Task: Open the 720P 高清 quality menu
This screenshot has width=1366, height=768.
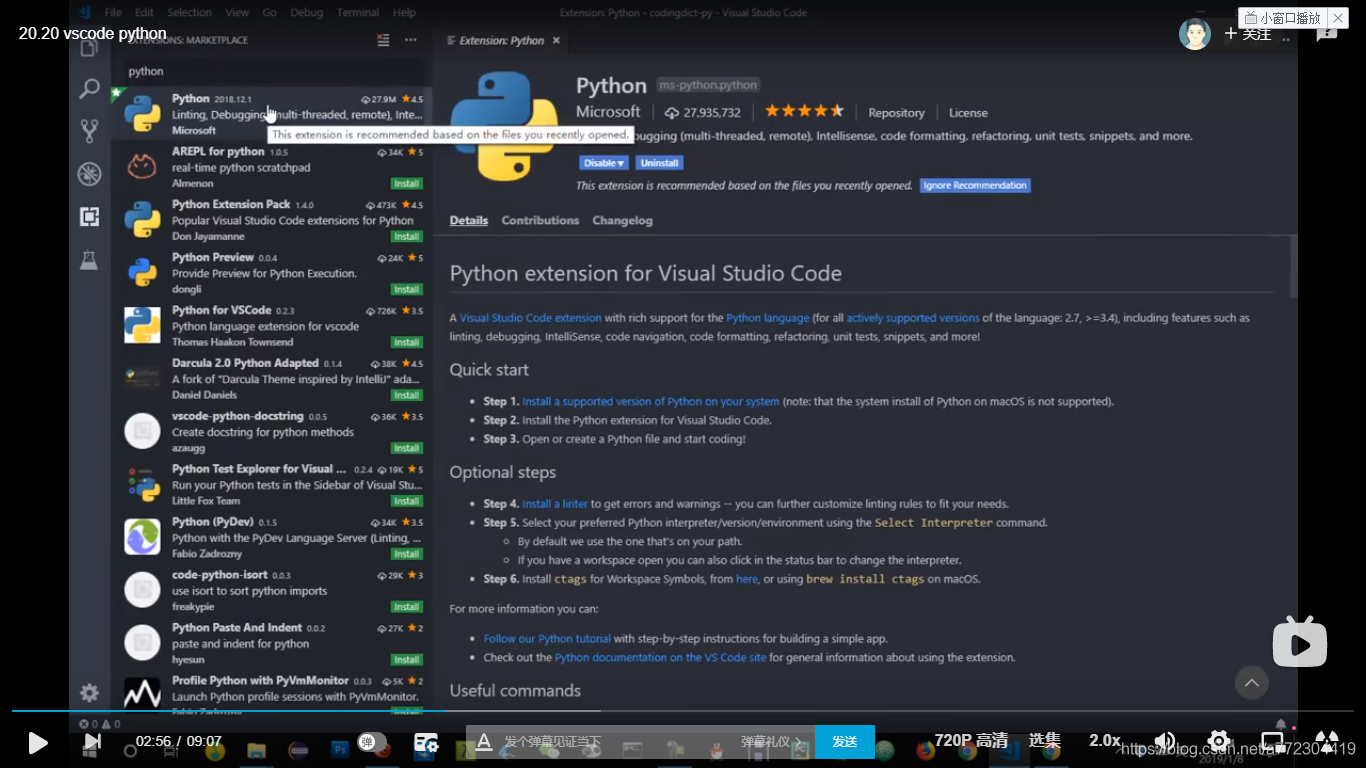Action: (971, 740)
